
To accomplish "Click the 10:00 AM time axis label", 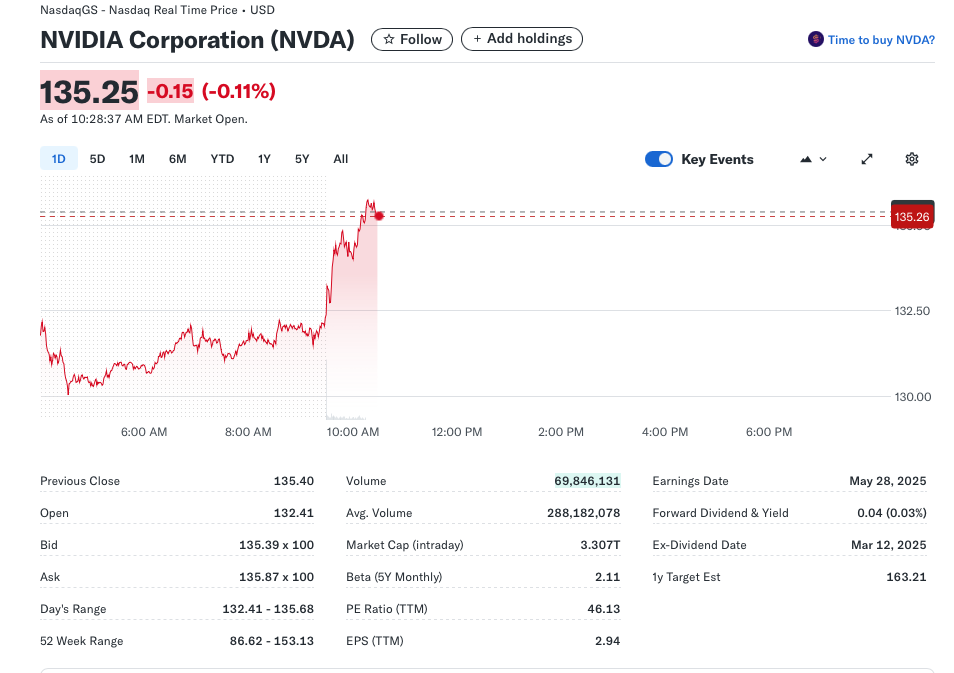I will [353, 432].
